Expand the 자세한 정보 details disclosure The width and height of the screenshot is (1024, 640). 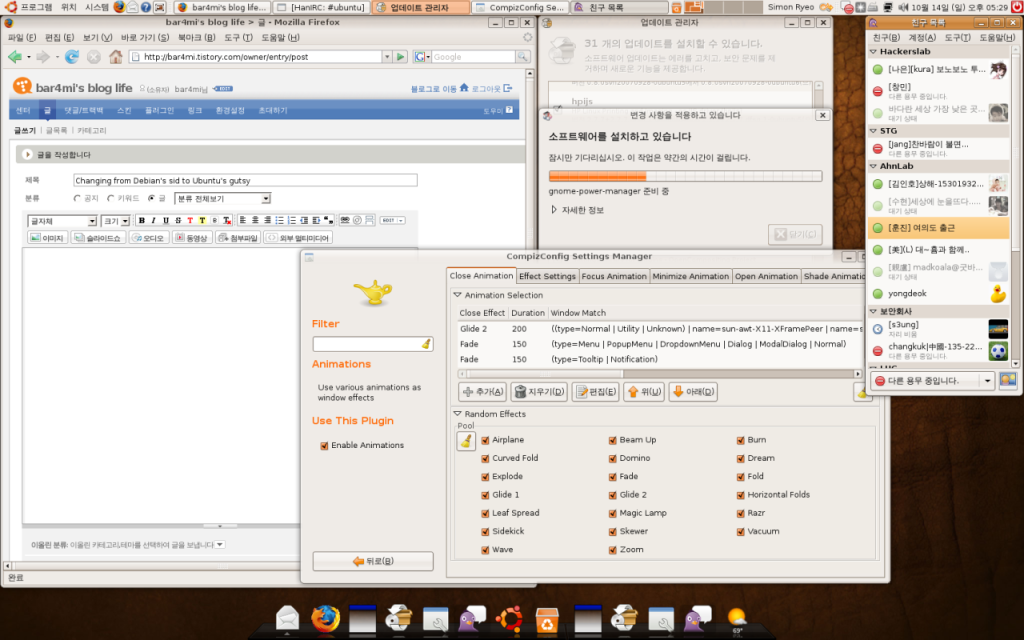555,210
